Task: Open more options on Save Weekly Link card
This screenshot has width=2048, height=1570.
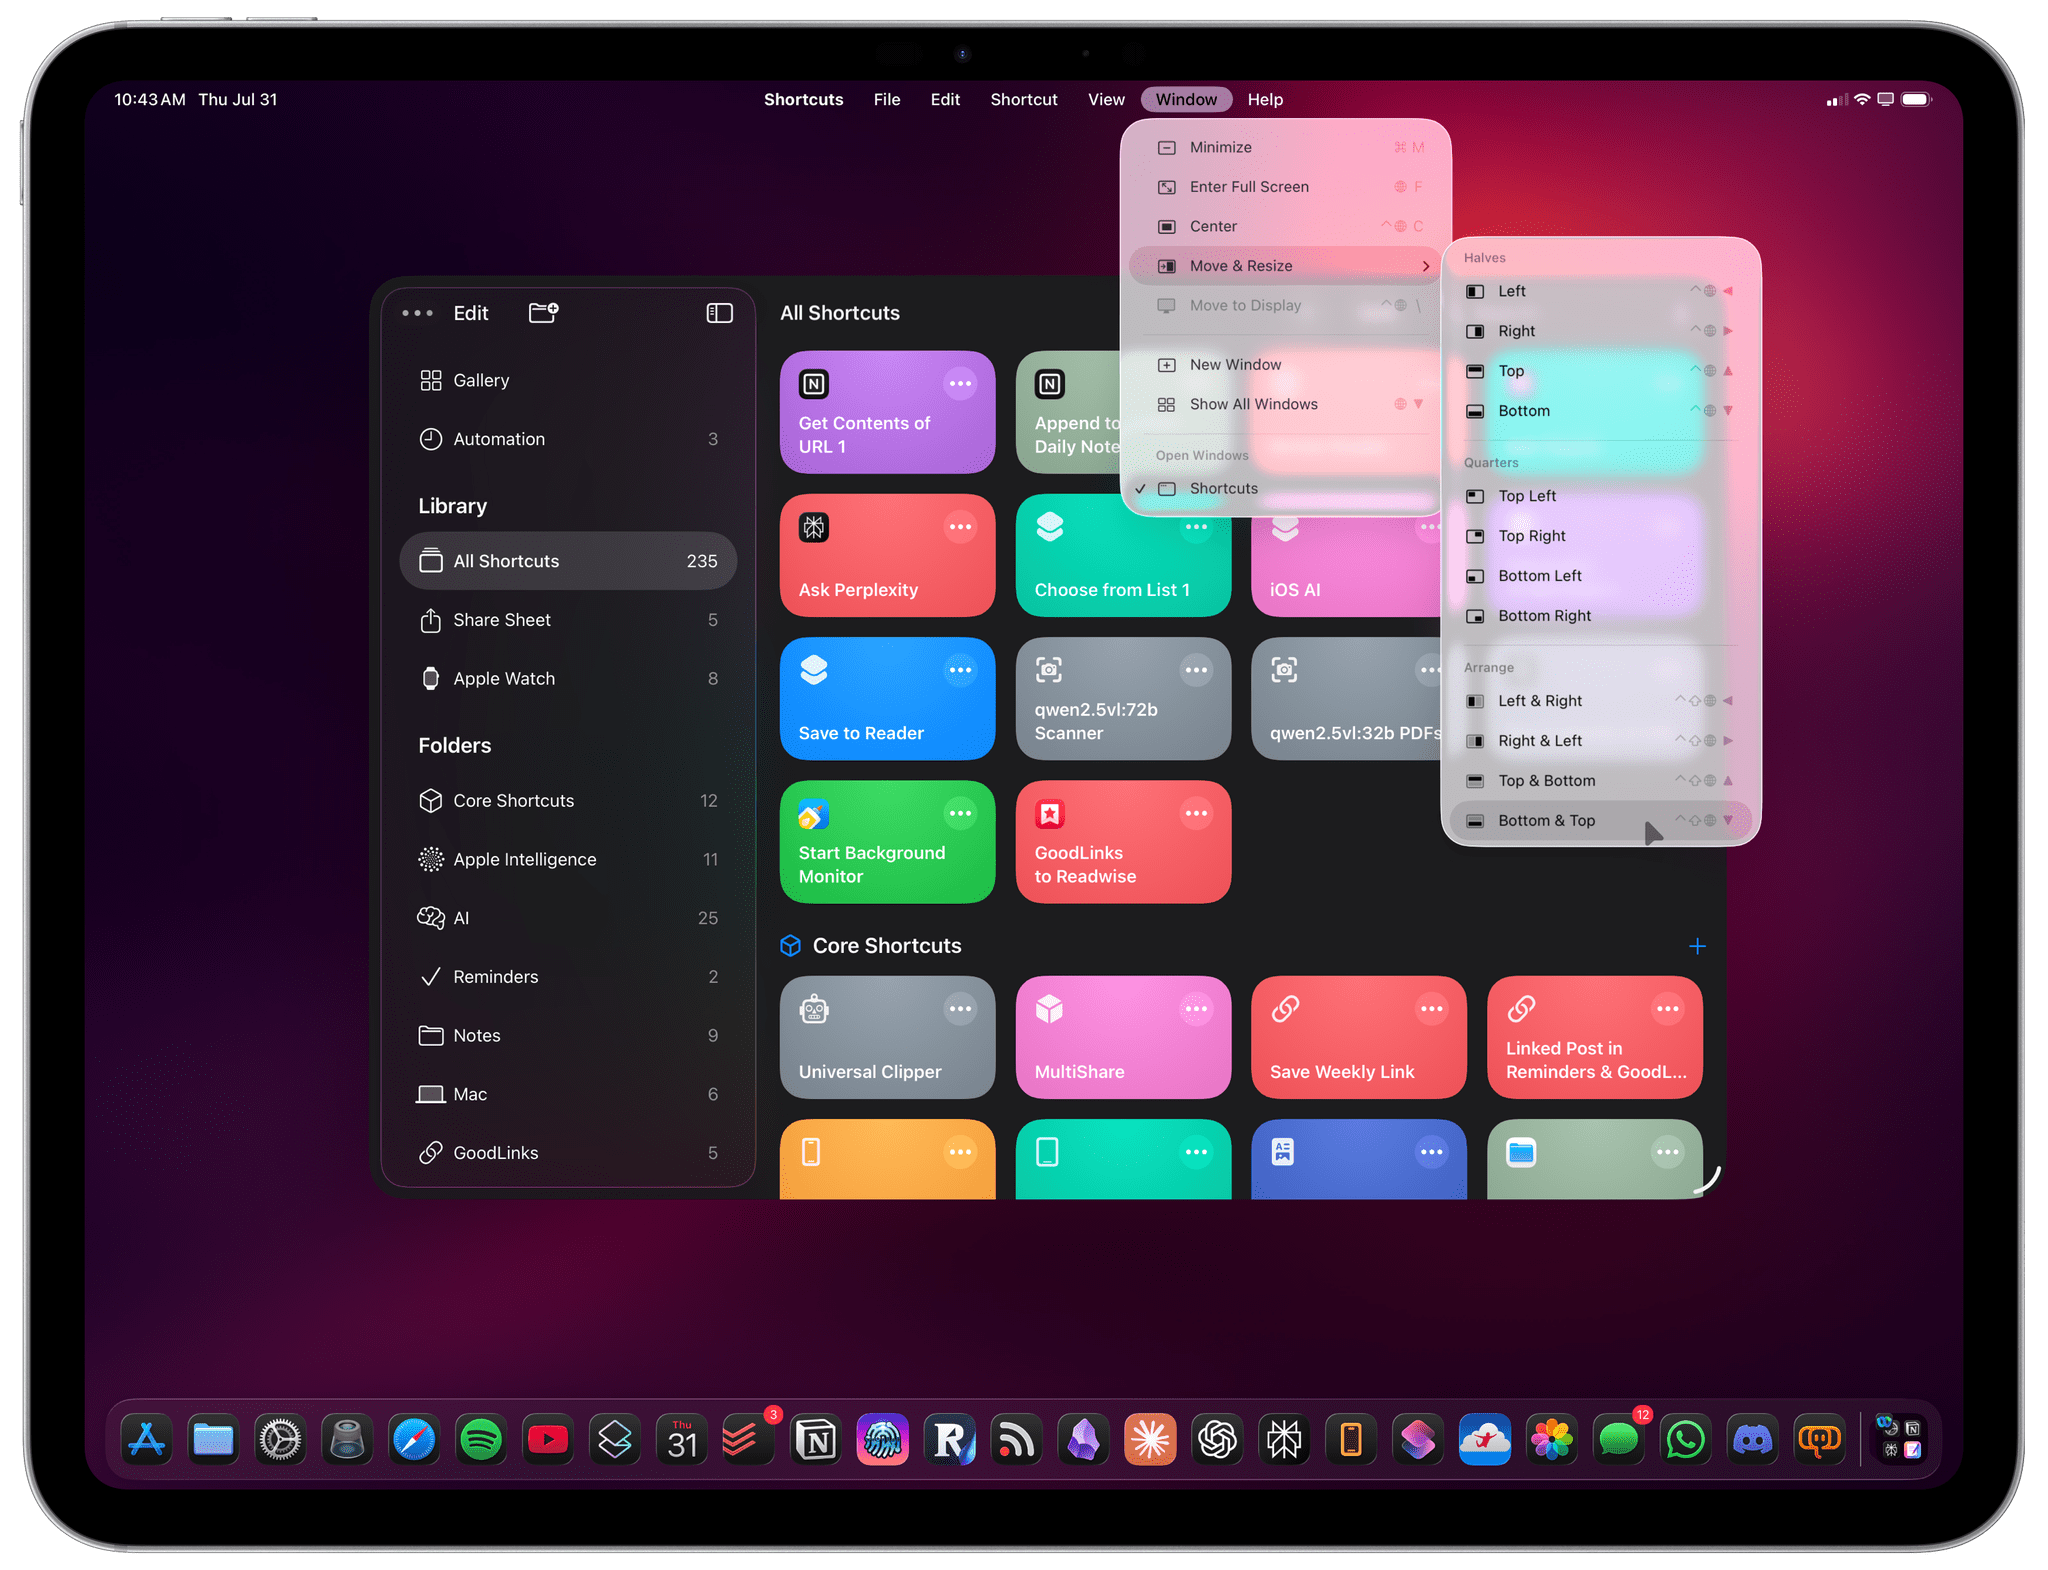Action: pyautogui.click(x=1432, y=1009)
